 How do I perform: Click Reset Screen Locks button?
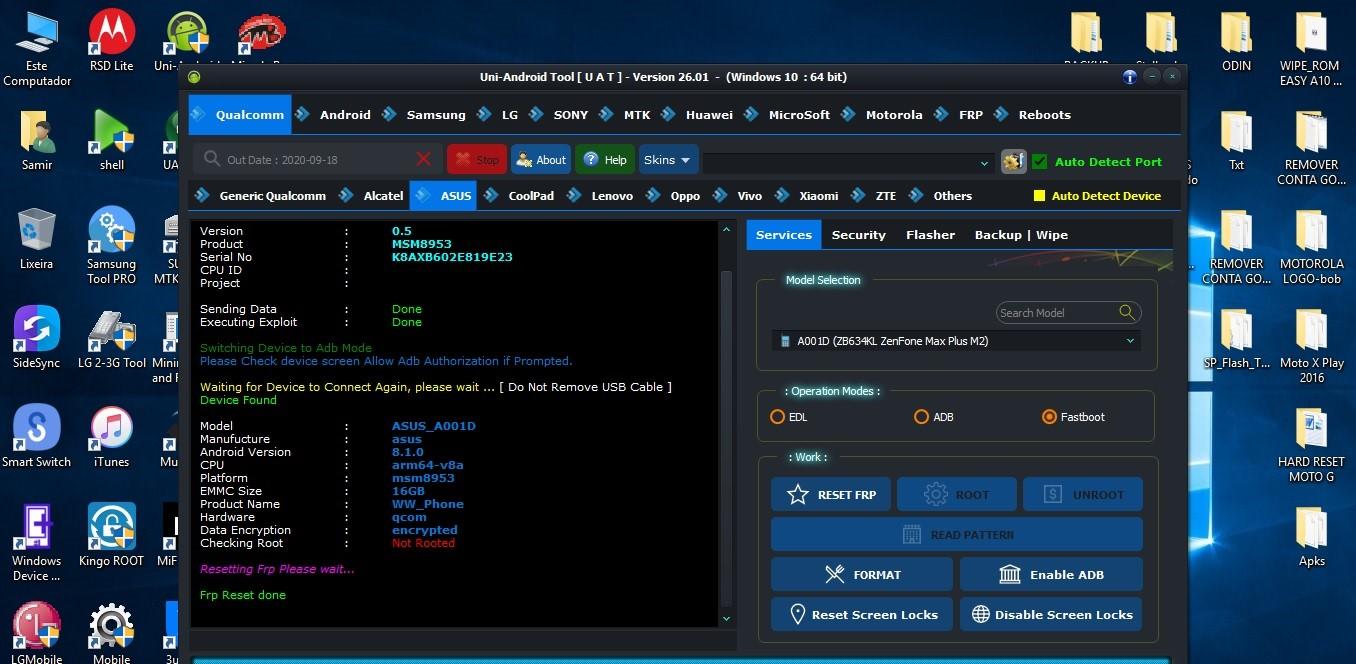click(862, 615)
